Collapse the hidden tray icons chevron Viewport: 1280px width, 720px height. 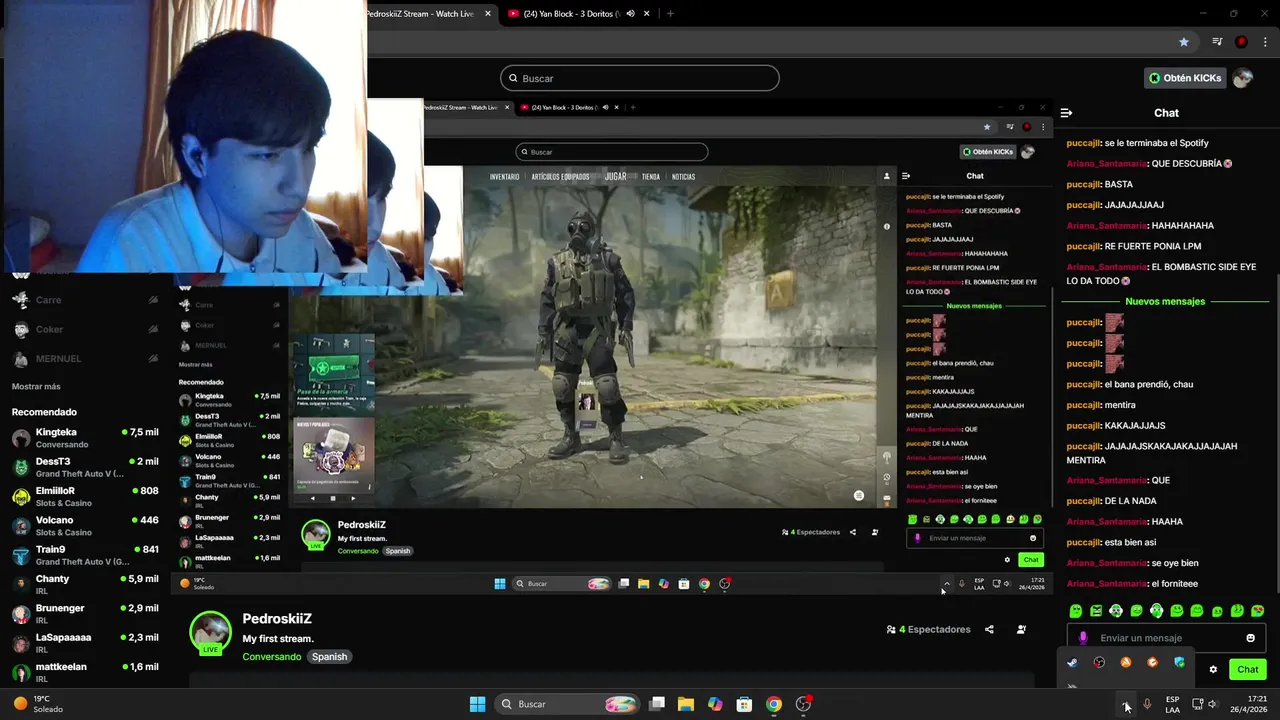(1127, 704)
